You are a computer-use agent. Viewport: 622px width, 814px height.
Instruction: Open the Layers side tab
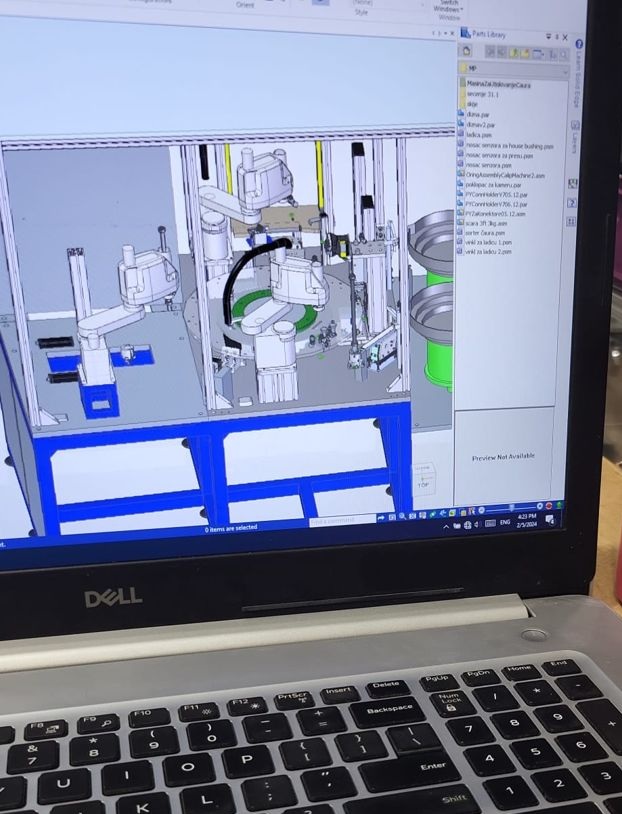point(575,138)
